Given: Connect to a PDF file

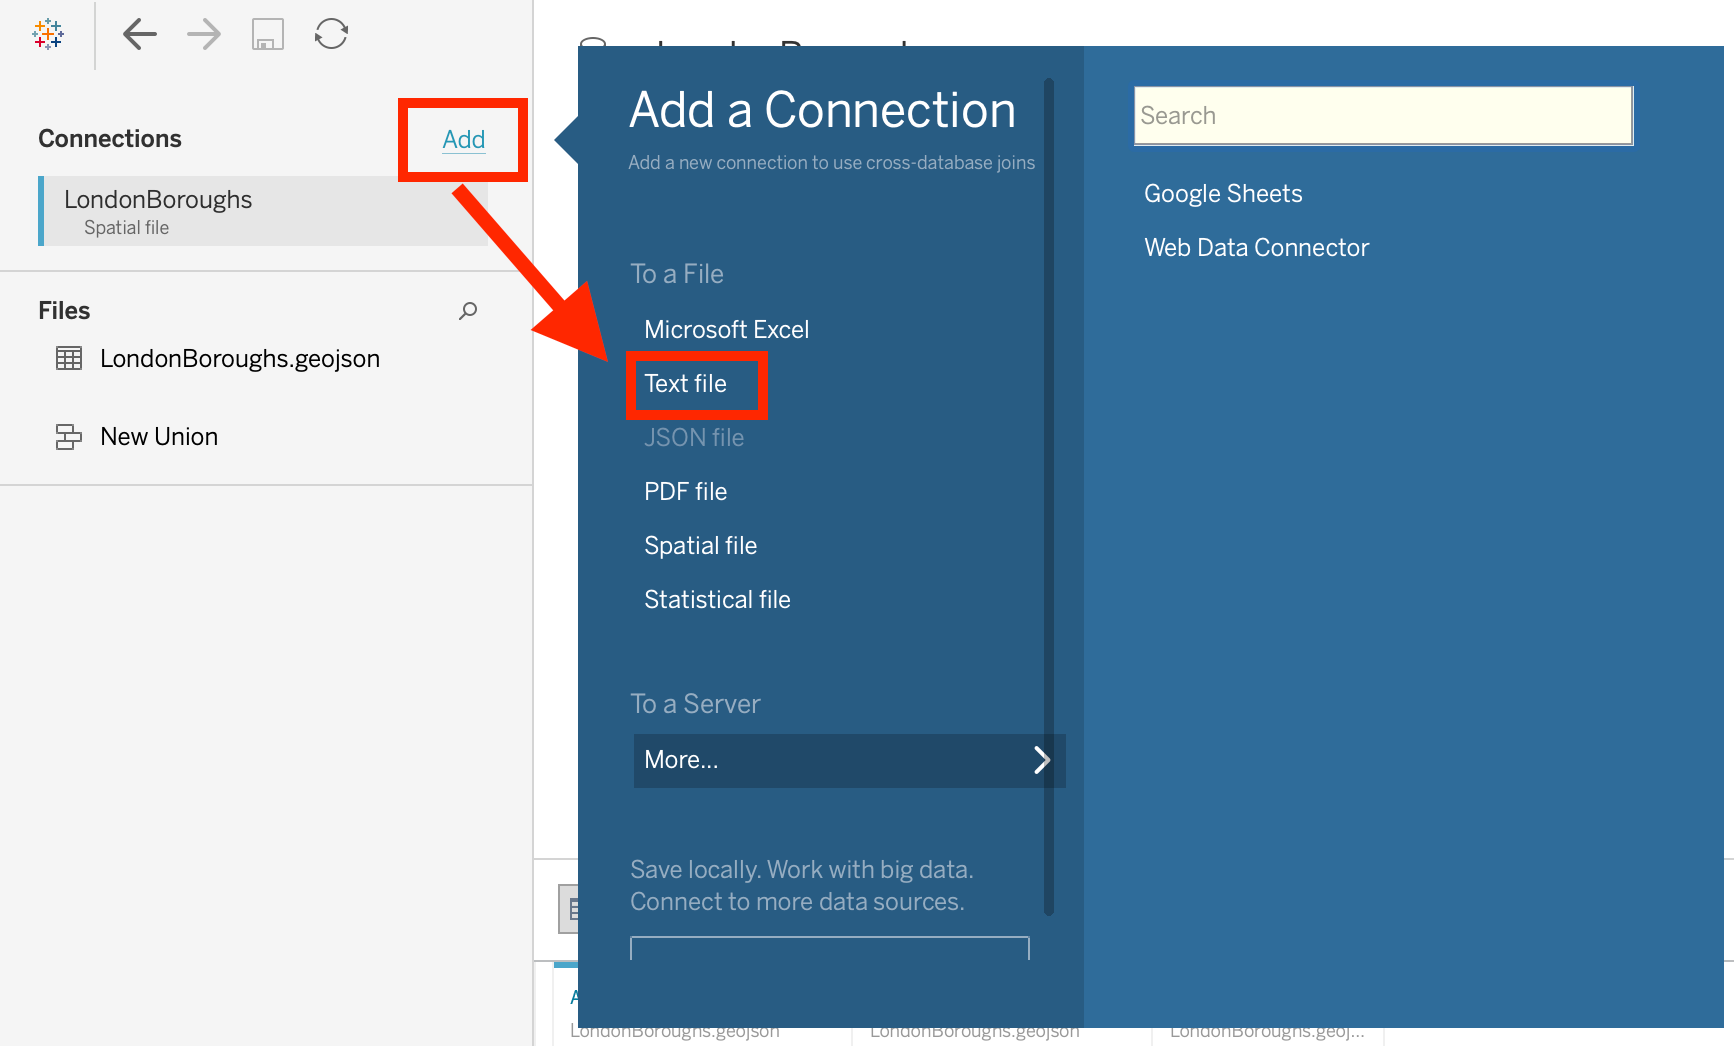Looking at the screenshot, I should click(x=686, y=492).
